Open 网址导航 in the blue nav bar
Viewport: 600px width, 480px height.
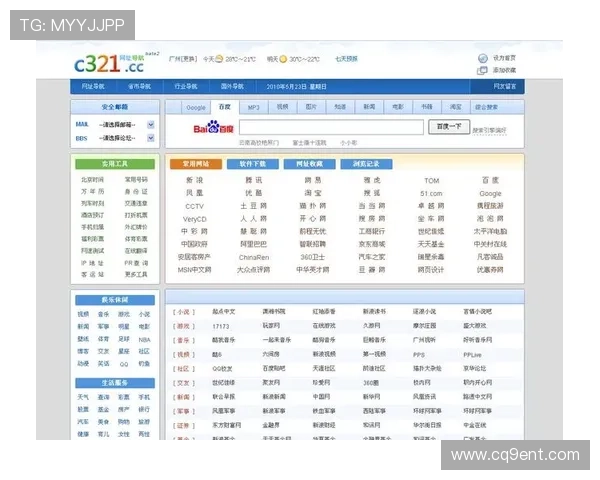93,87
